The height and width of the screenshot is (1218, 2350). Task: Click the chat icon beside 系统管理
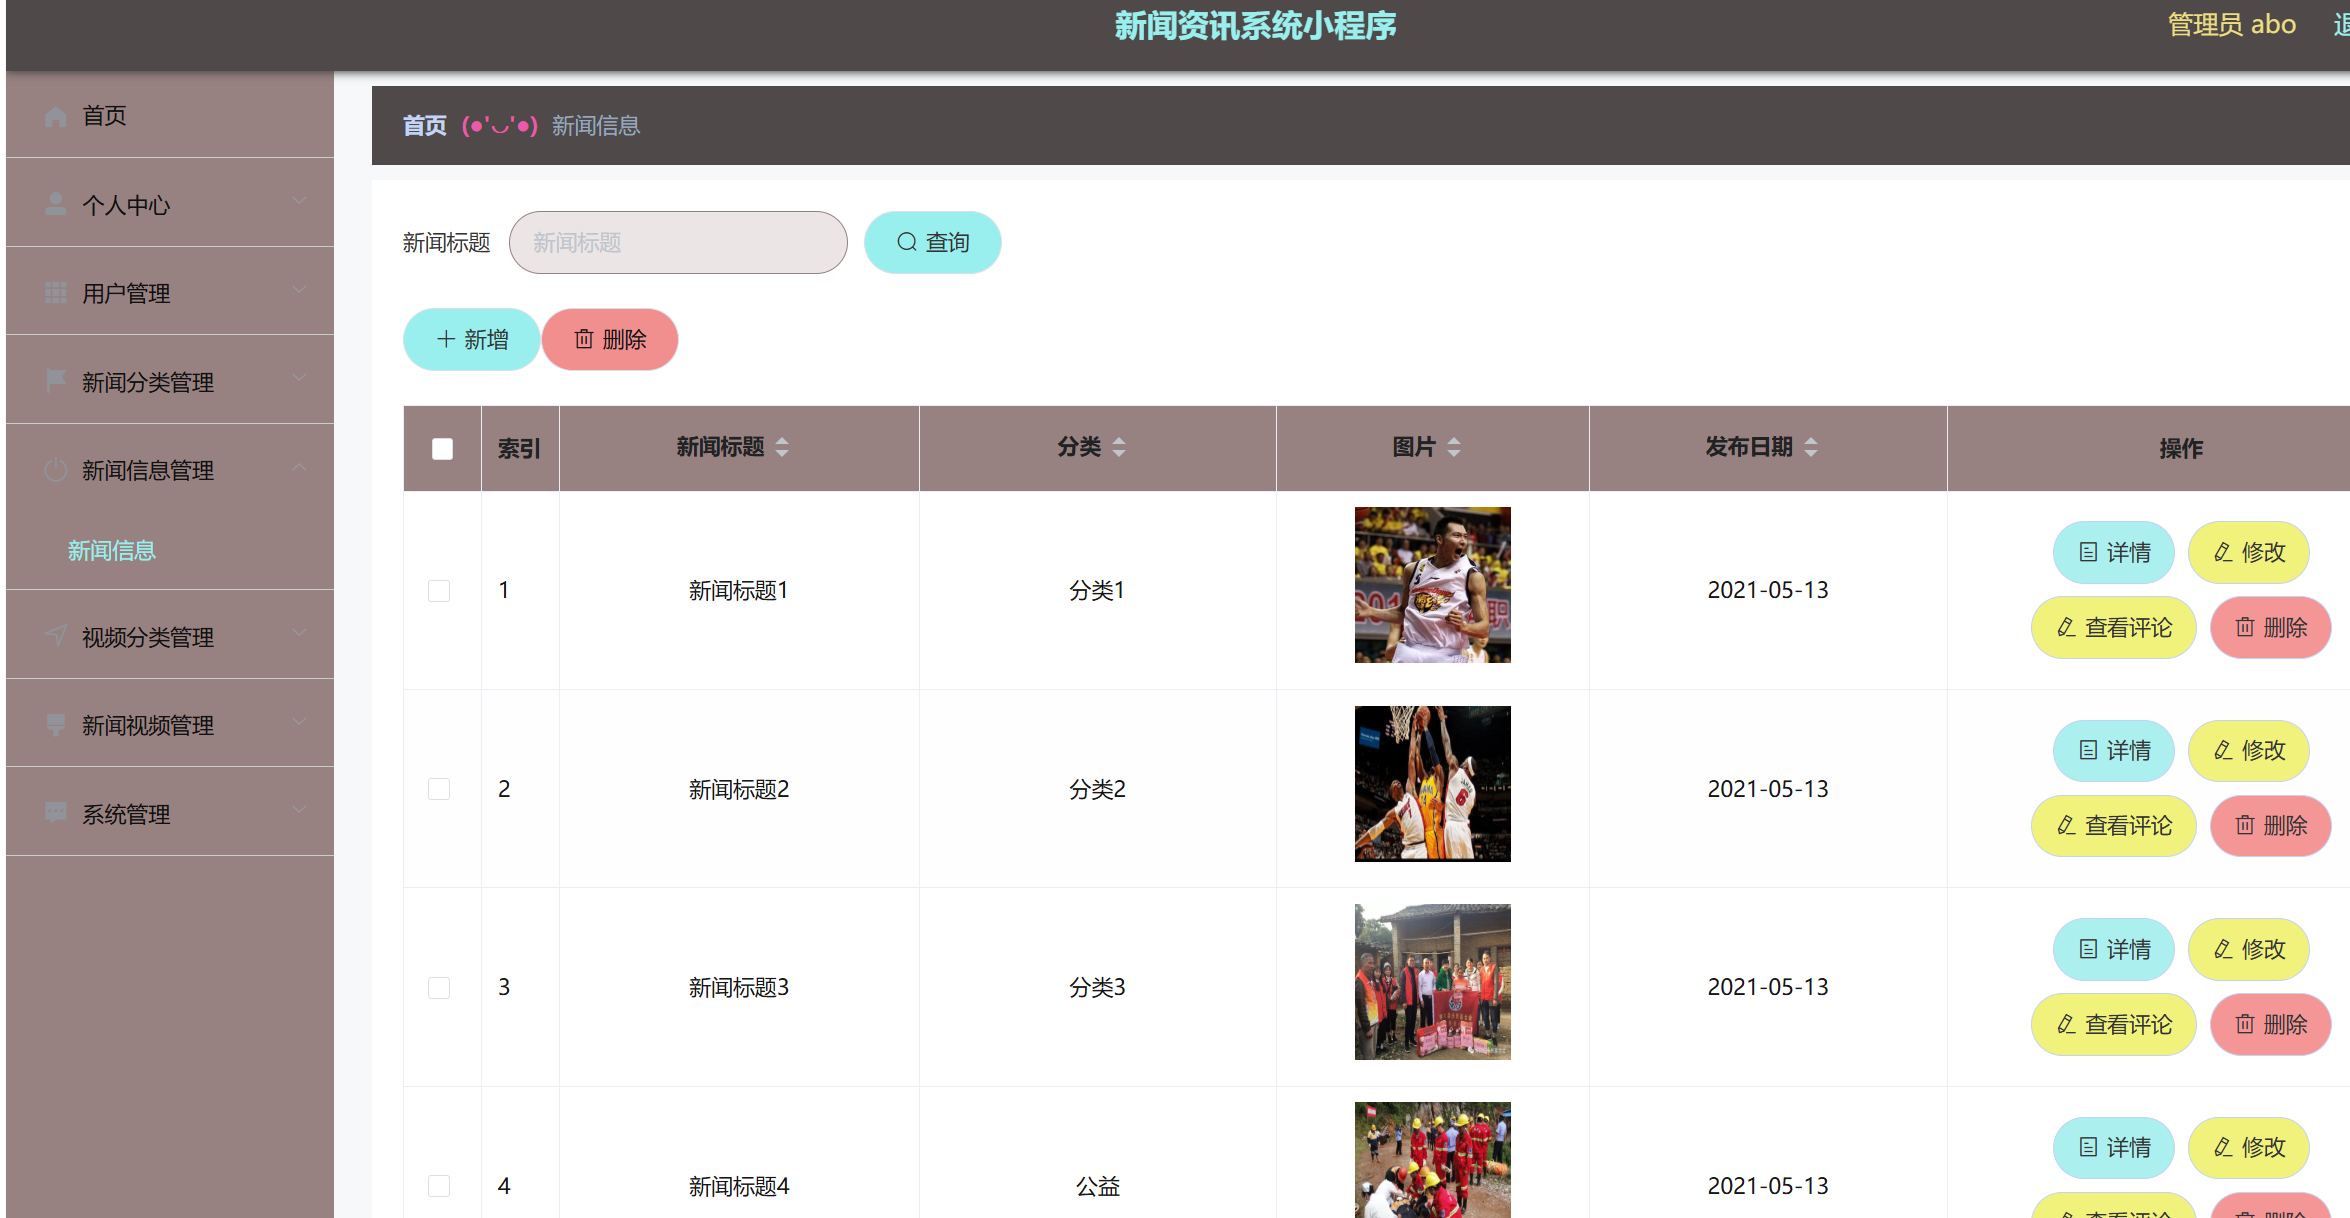click(x=56, y=813)
